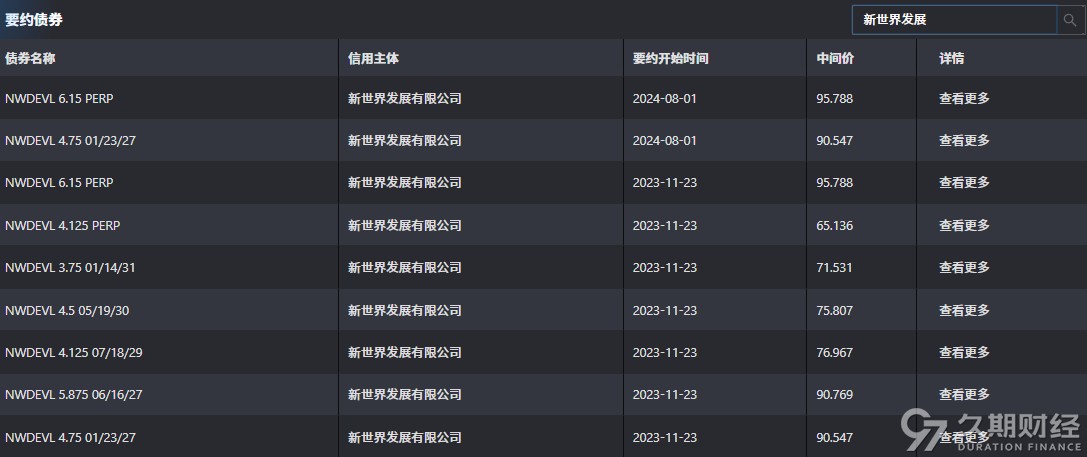Select the NWDEVL 5.875 06/16/27 bond name
This screenshot has width=1087, height=457.
(73, 395)
